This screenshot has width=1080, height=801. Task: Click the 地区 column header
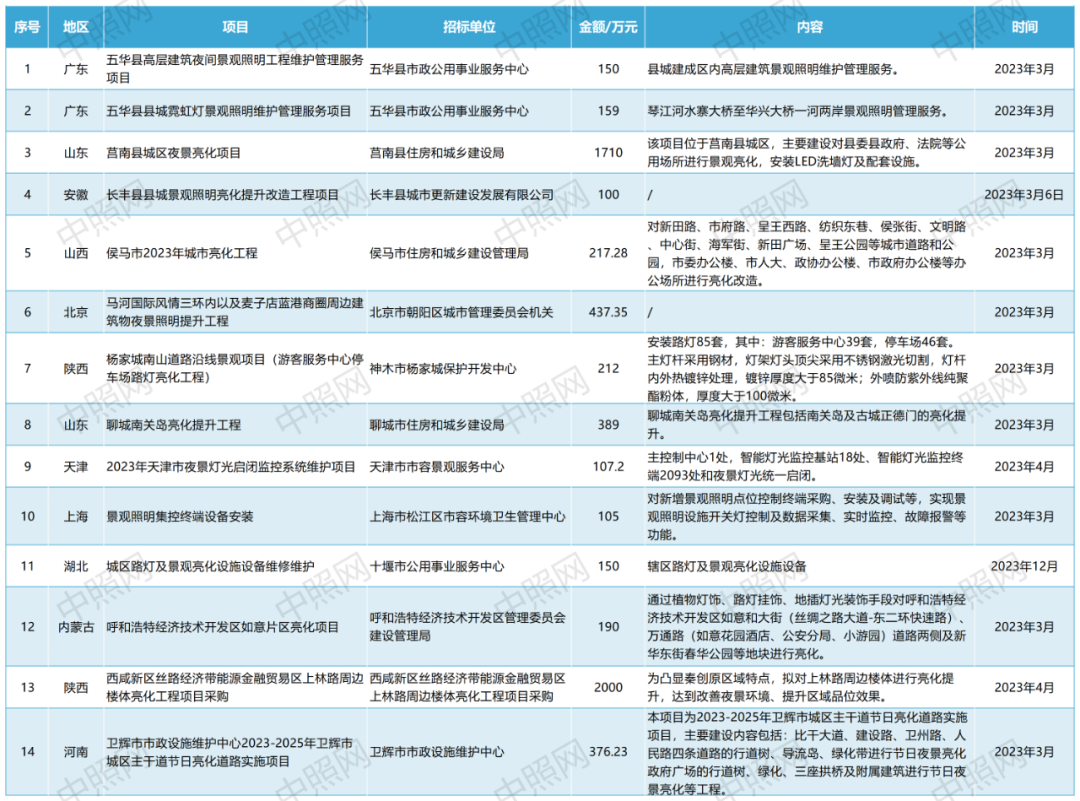[76, 27]
